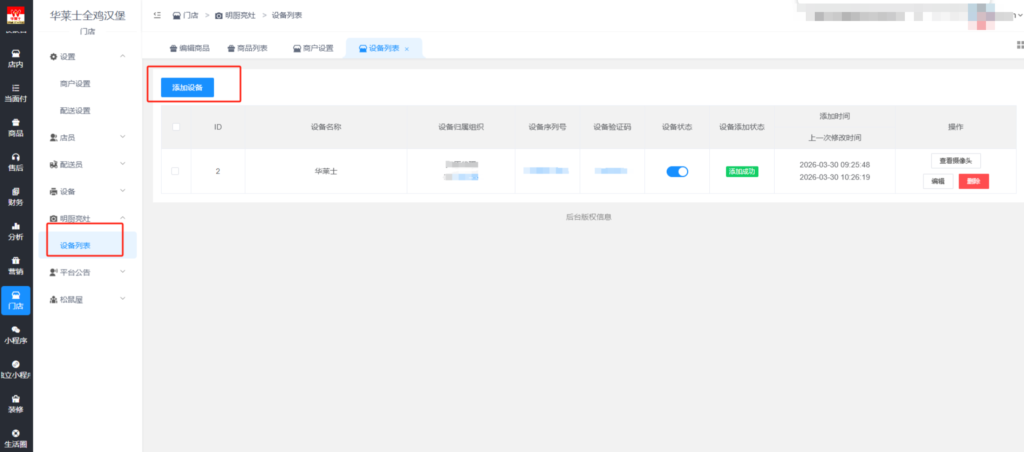Click the 后台版权信息 footer text
Screen dimensions: 1024x452
pos(588,217)
